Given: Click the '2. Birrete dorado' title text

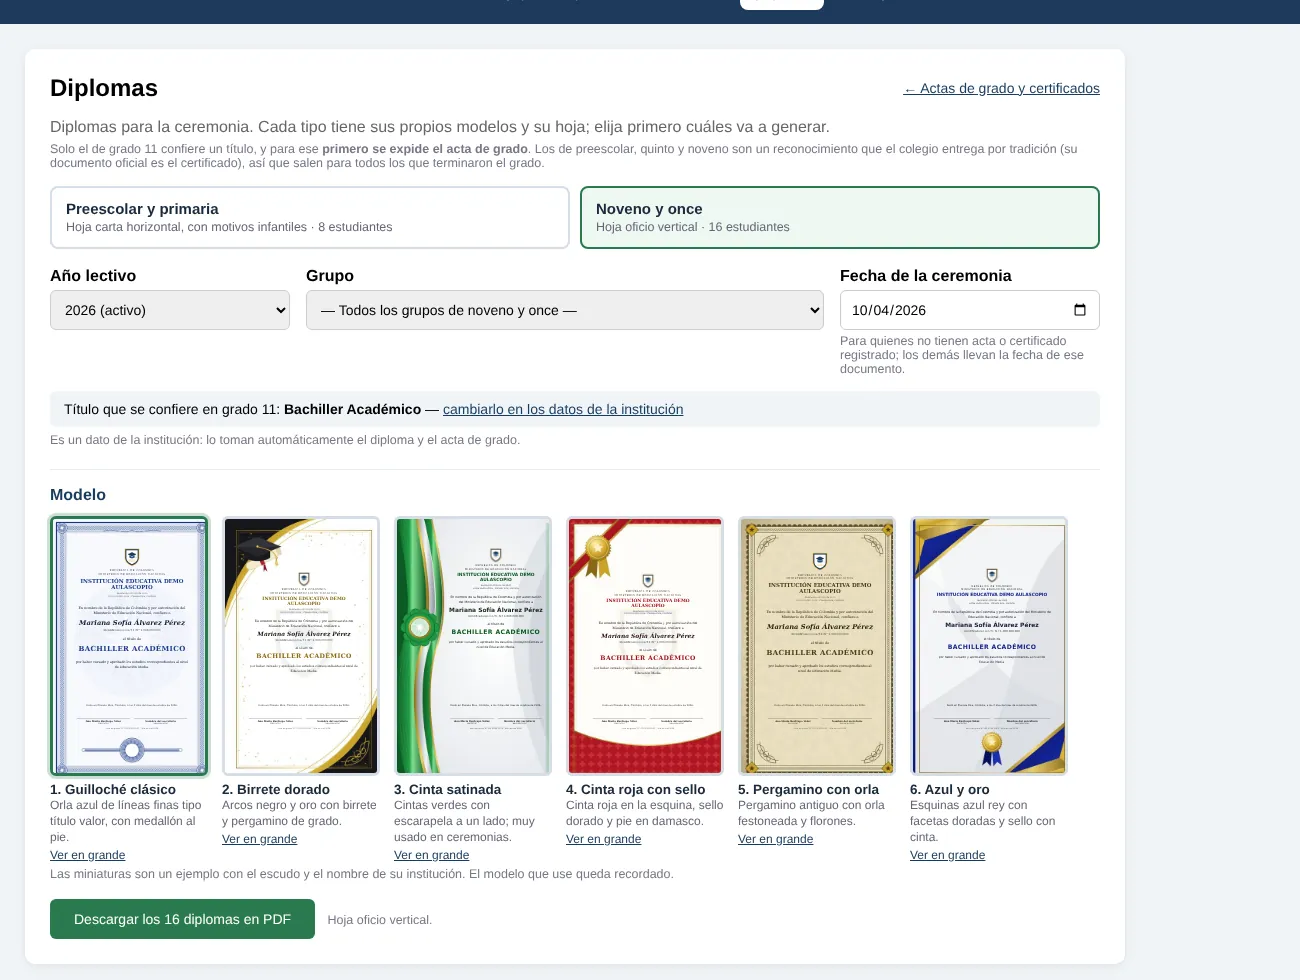Looking at the screenshot, I should [x=276, y=789].
